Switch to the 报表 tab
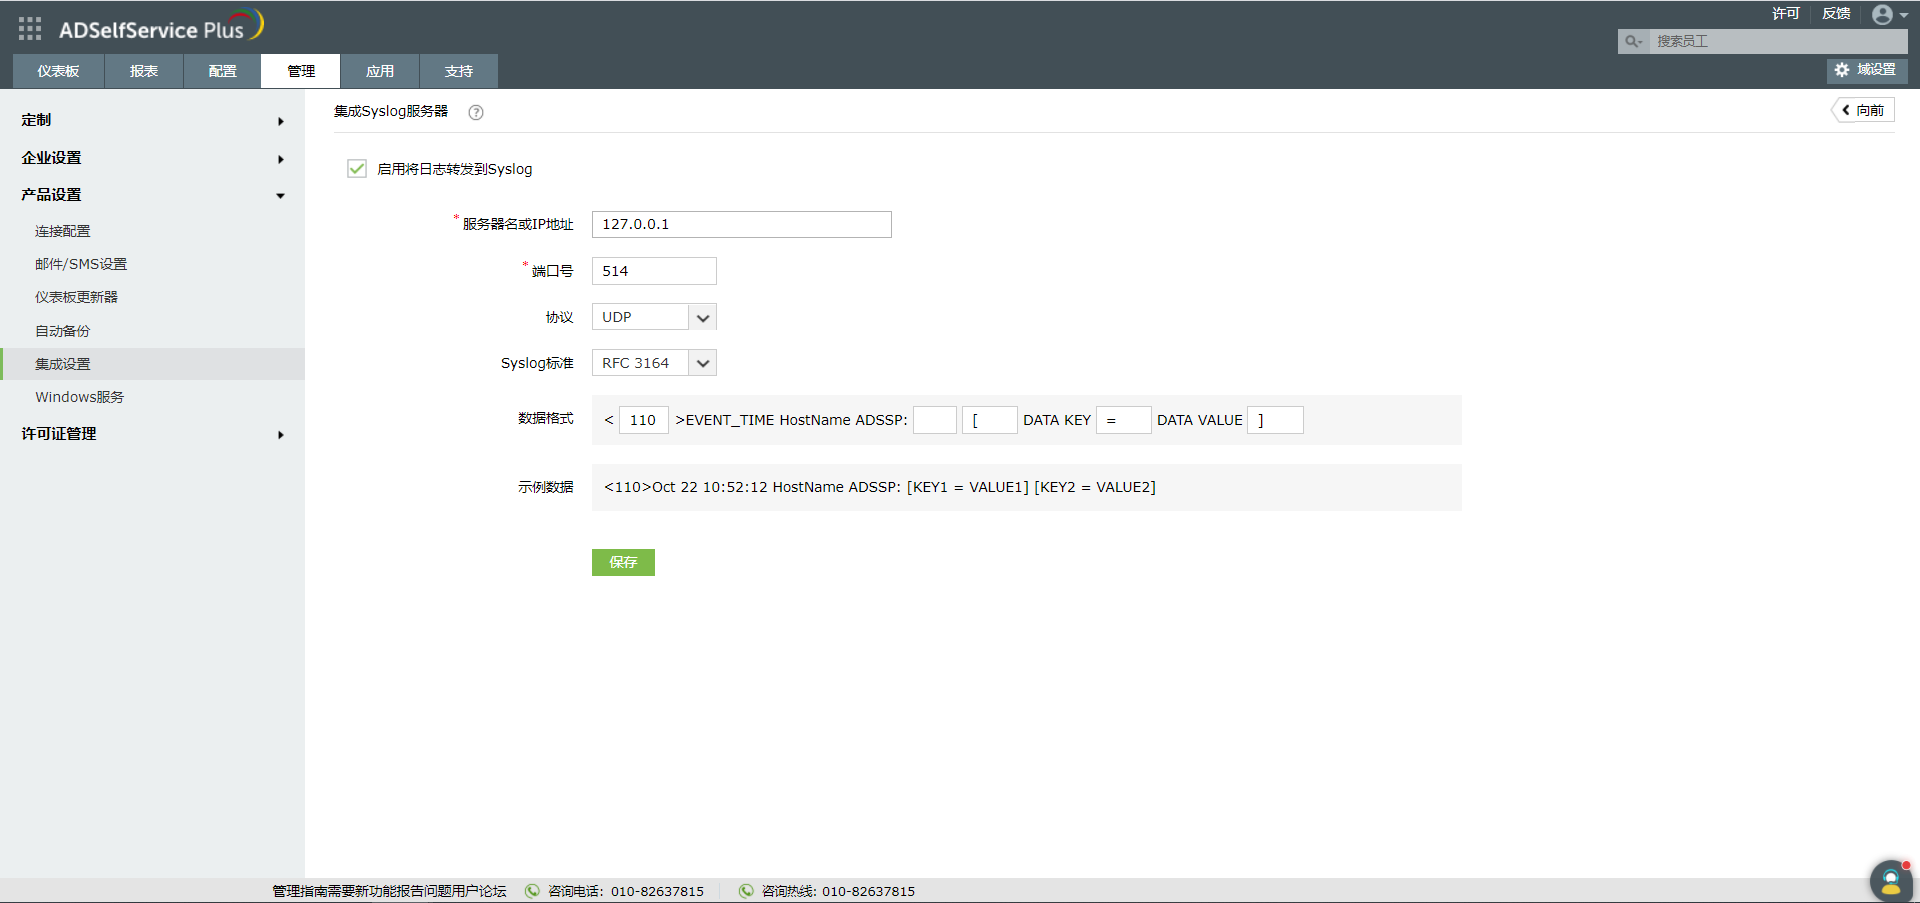Screen dimensions: 1920x903 point(143,70)
